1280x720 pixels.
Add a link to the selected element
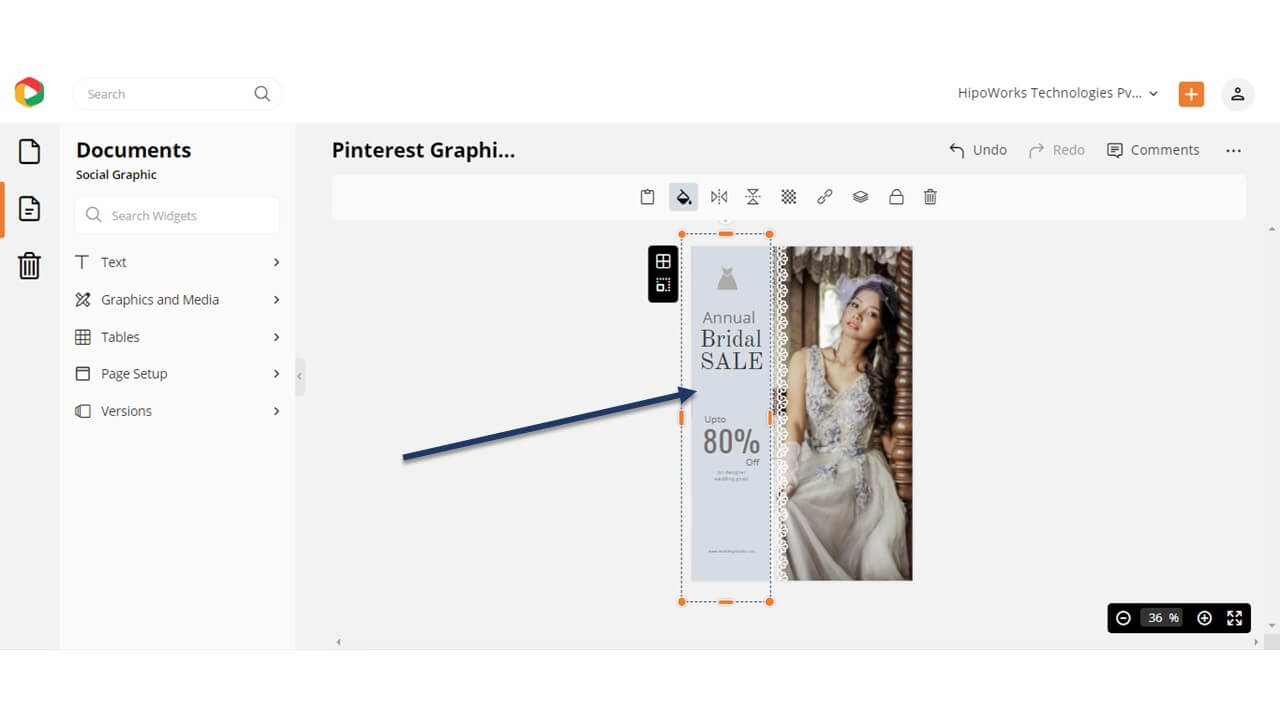(x=825, y=196)
